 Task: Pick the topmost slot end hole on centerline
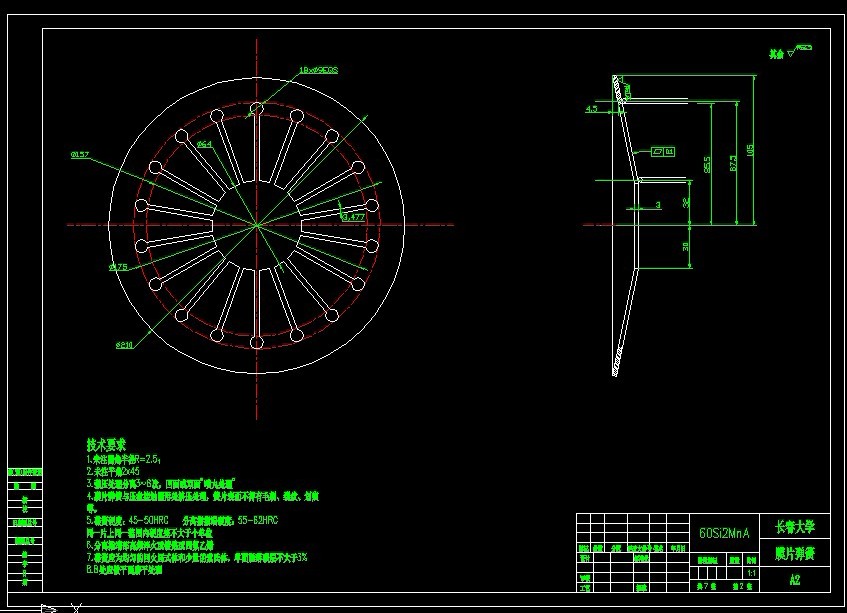(257, 110)
